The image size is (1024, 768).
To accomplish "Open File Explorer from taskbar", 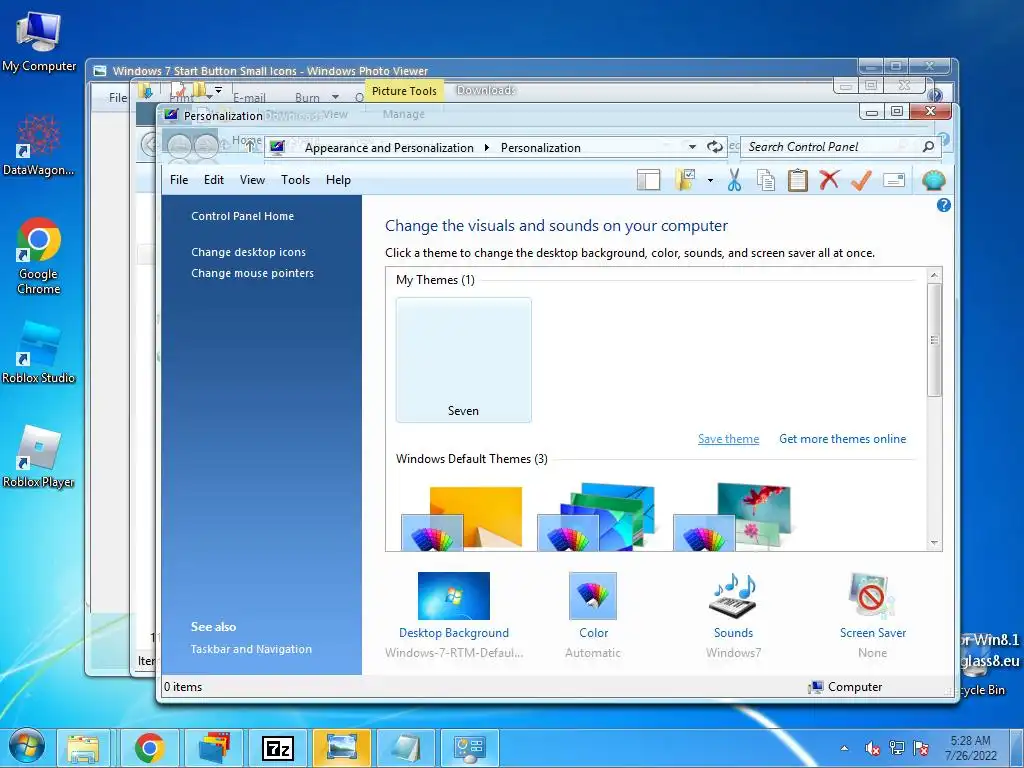I will tap(83, 748).
